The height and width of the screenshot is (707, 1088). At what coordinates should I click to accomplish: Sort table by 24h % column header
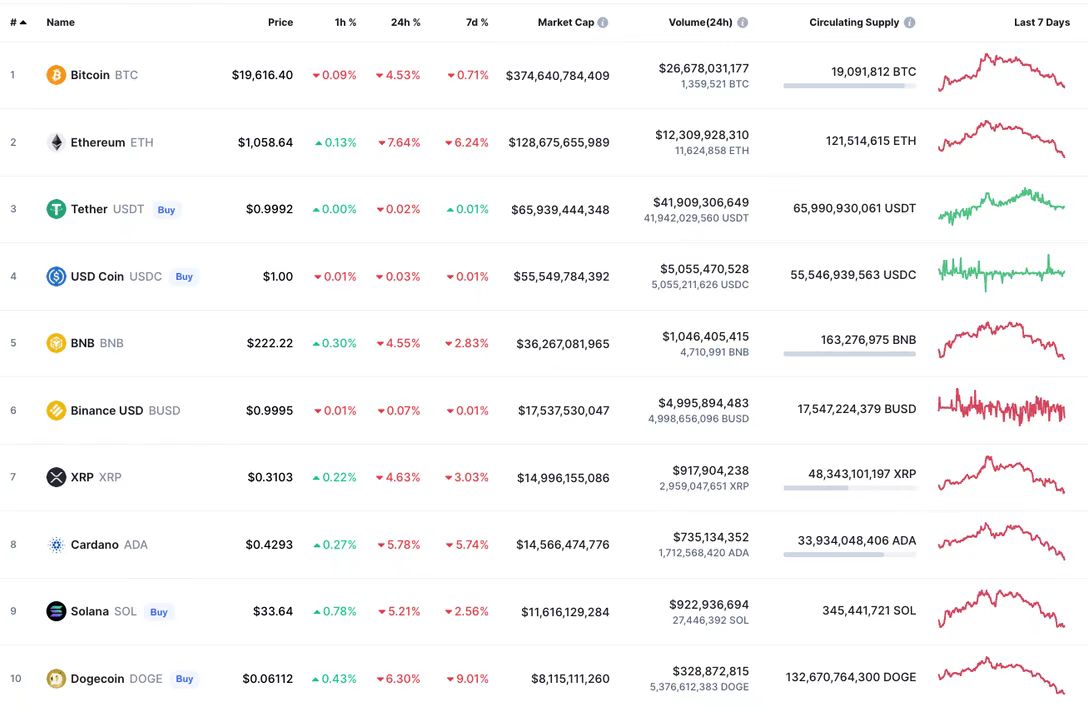(x=405, y=22)
